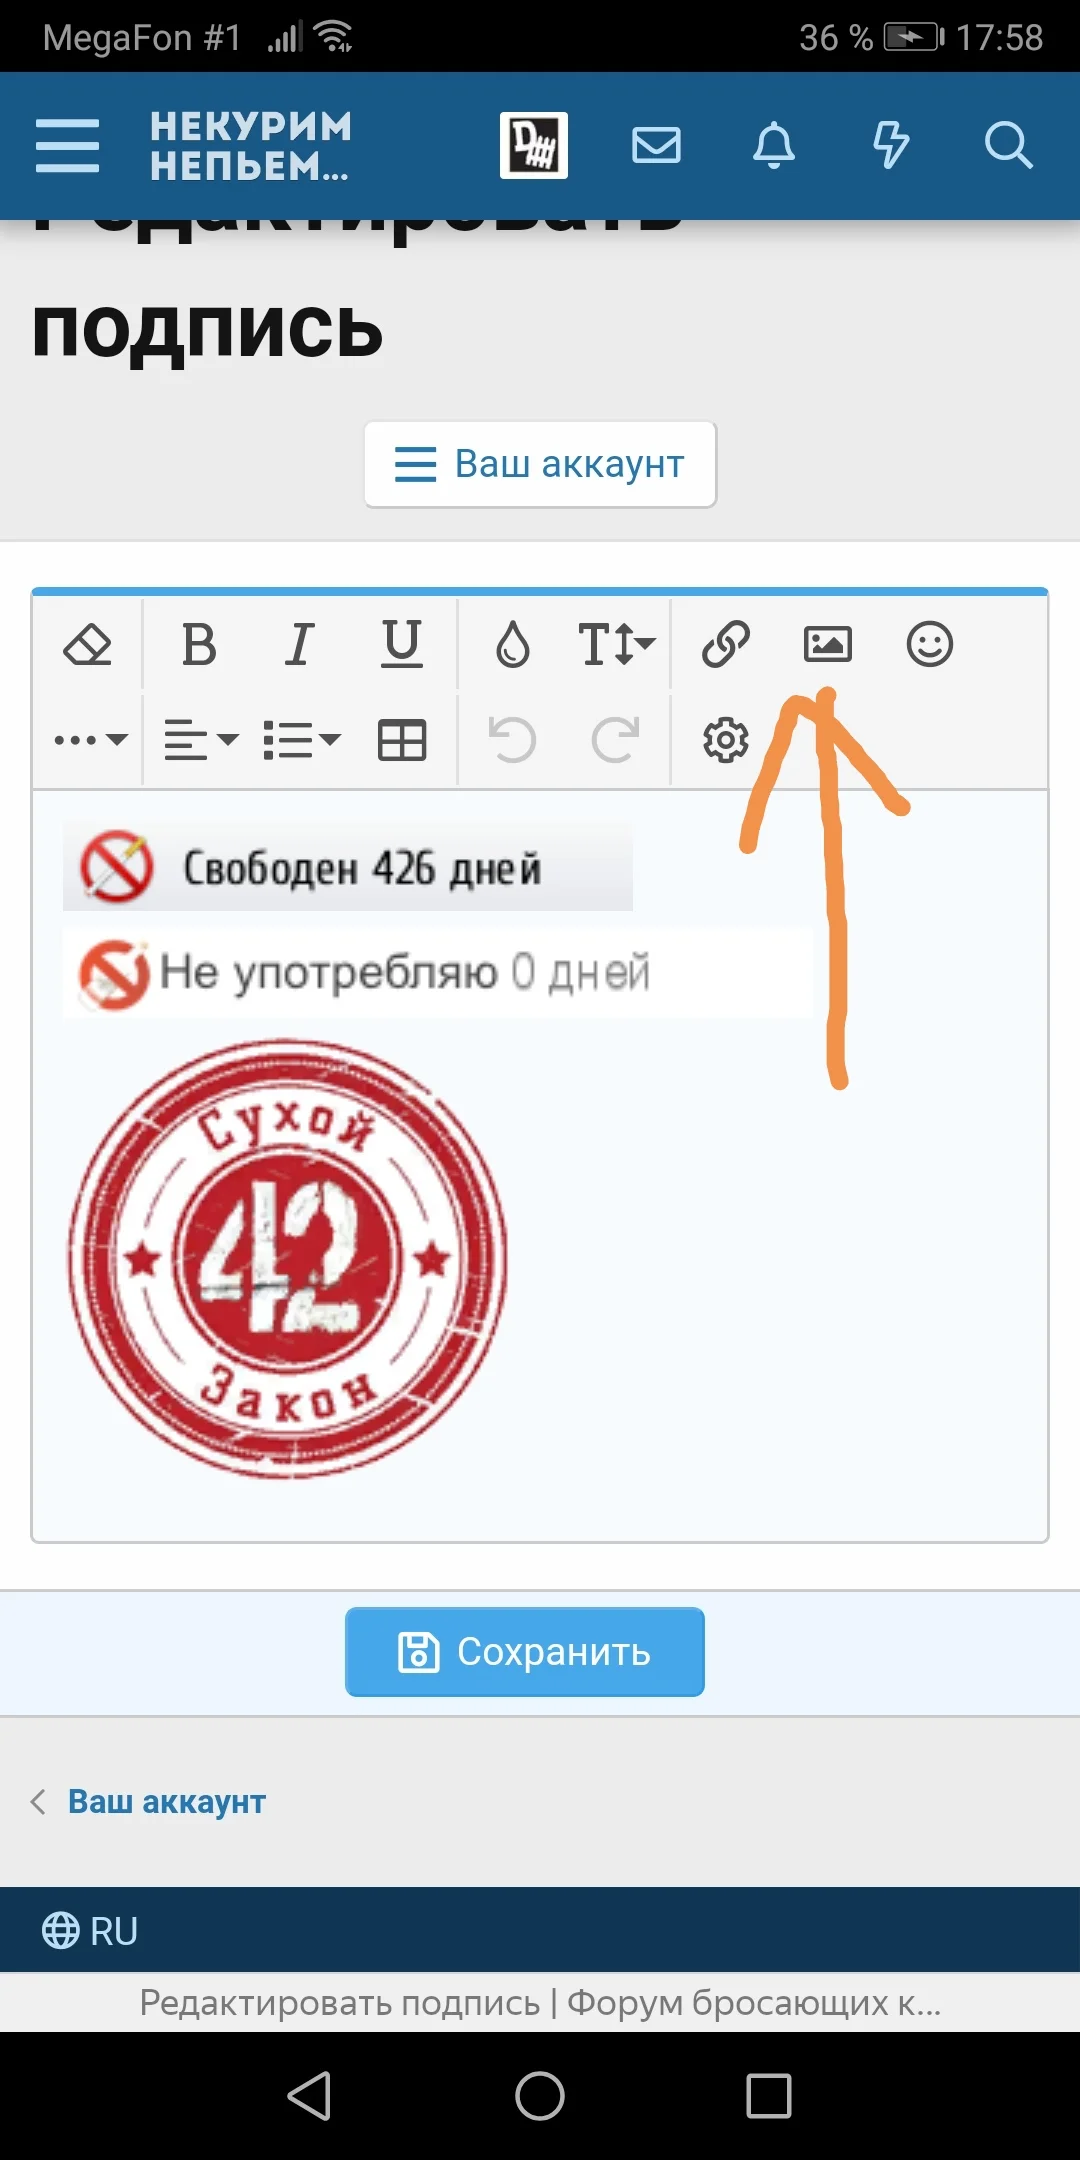The height and width of the screenshot is (2160, 1080).
Task: Open the НЕКУРИМ НЕПЬЕМ forum home logo
Action: 251,146
